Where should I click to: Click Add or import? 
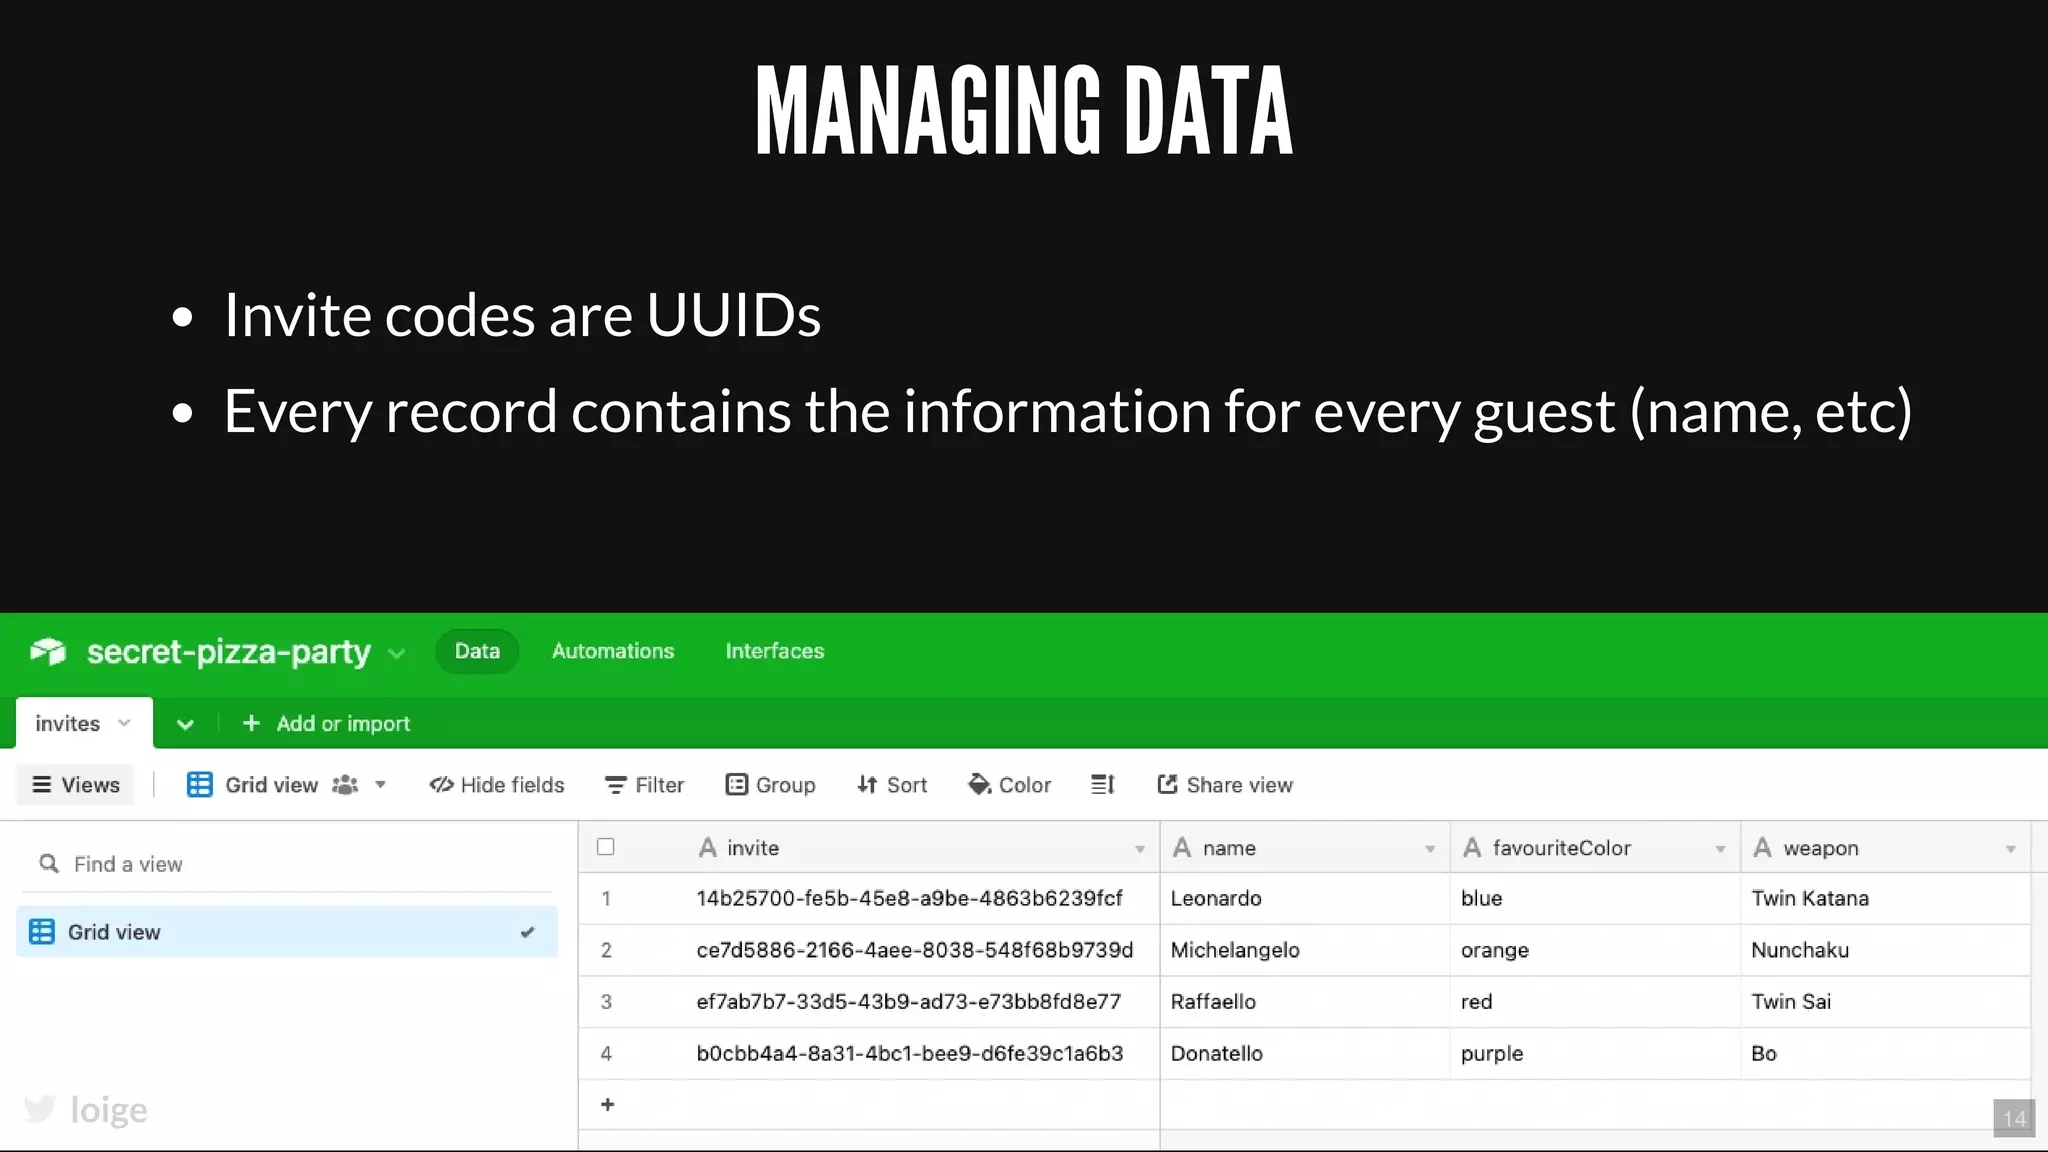343,723
